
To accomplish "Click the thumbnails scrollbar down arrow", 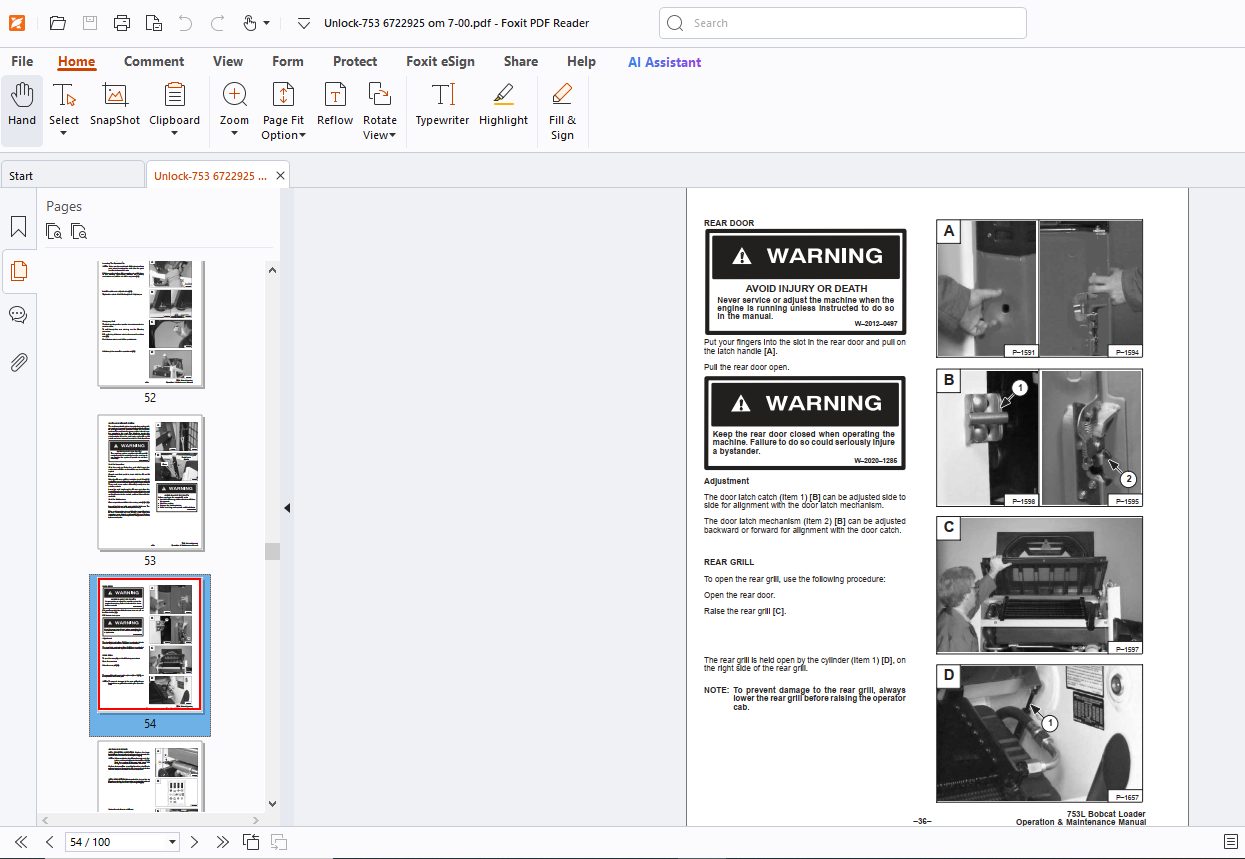I will click(272, 803).
